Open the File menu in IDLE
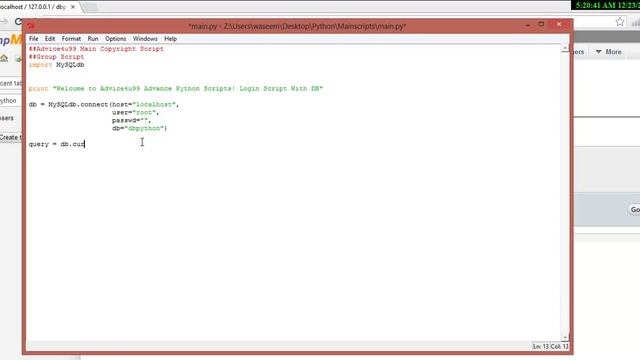 (x=33, y=39)
